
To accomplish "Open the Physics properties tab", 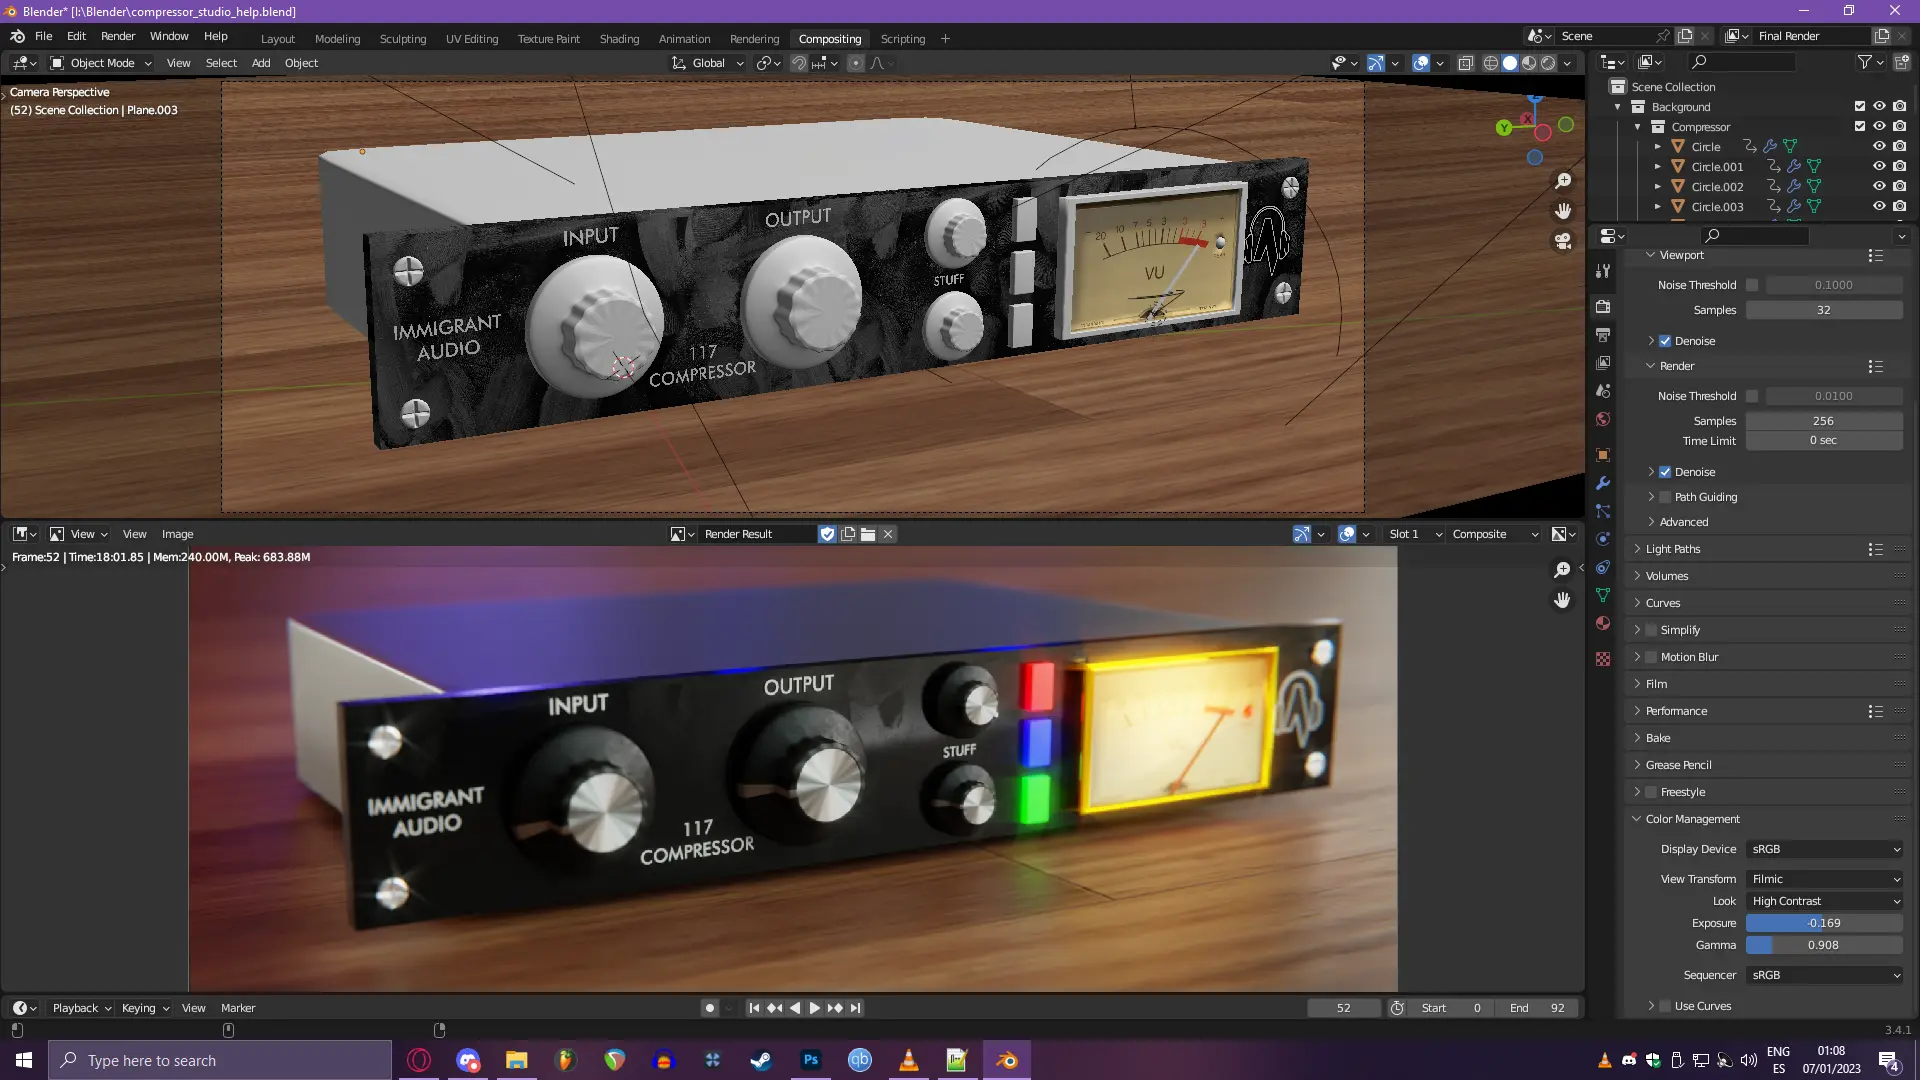I will click(x=1603, y=539).
